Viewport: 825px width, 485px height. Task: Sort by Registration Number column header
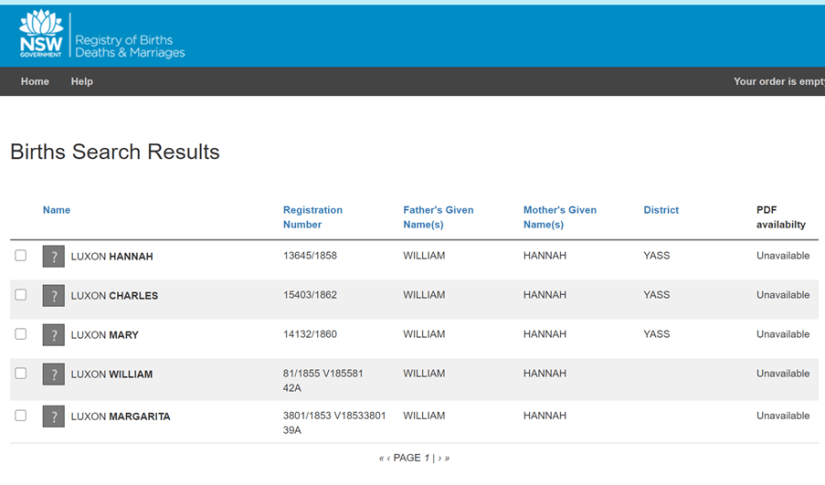(312, 217)
